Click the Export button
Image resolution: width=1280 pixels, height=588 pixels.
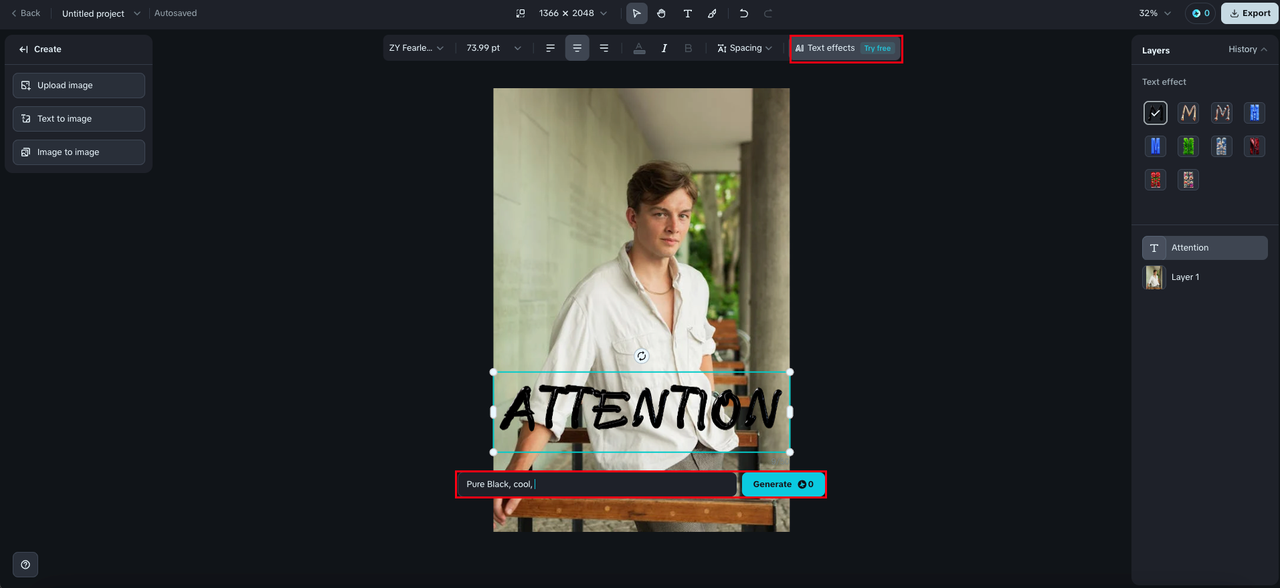[1250, 13]
